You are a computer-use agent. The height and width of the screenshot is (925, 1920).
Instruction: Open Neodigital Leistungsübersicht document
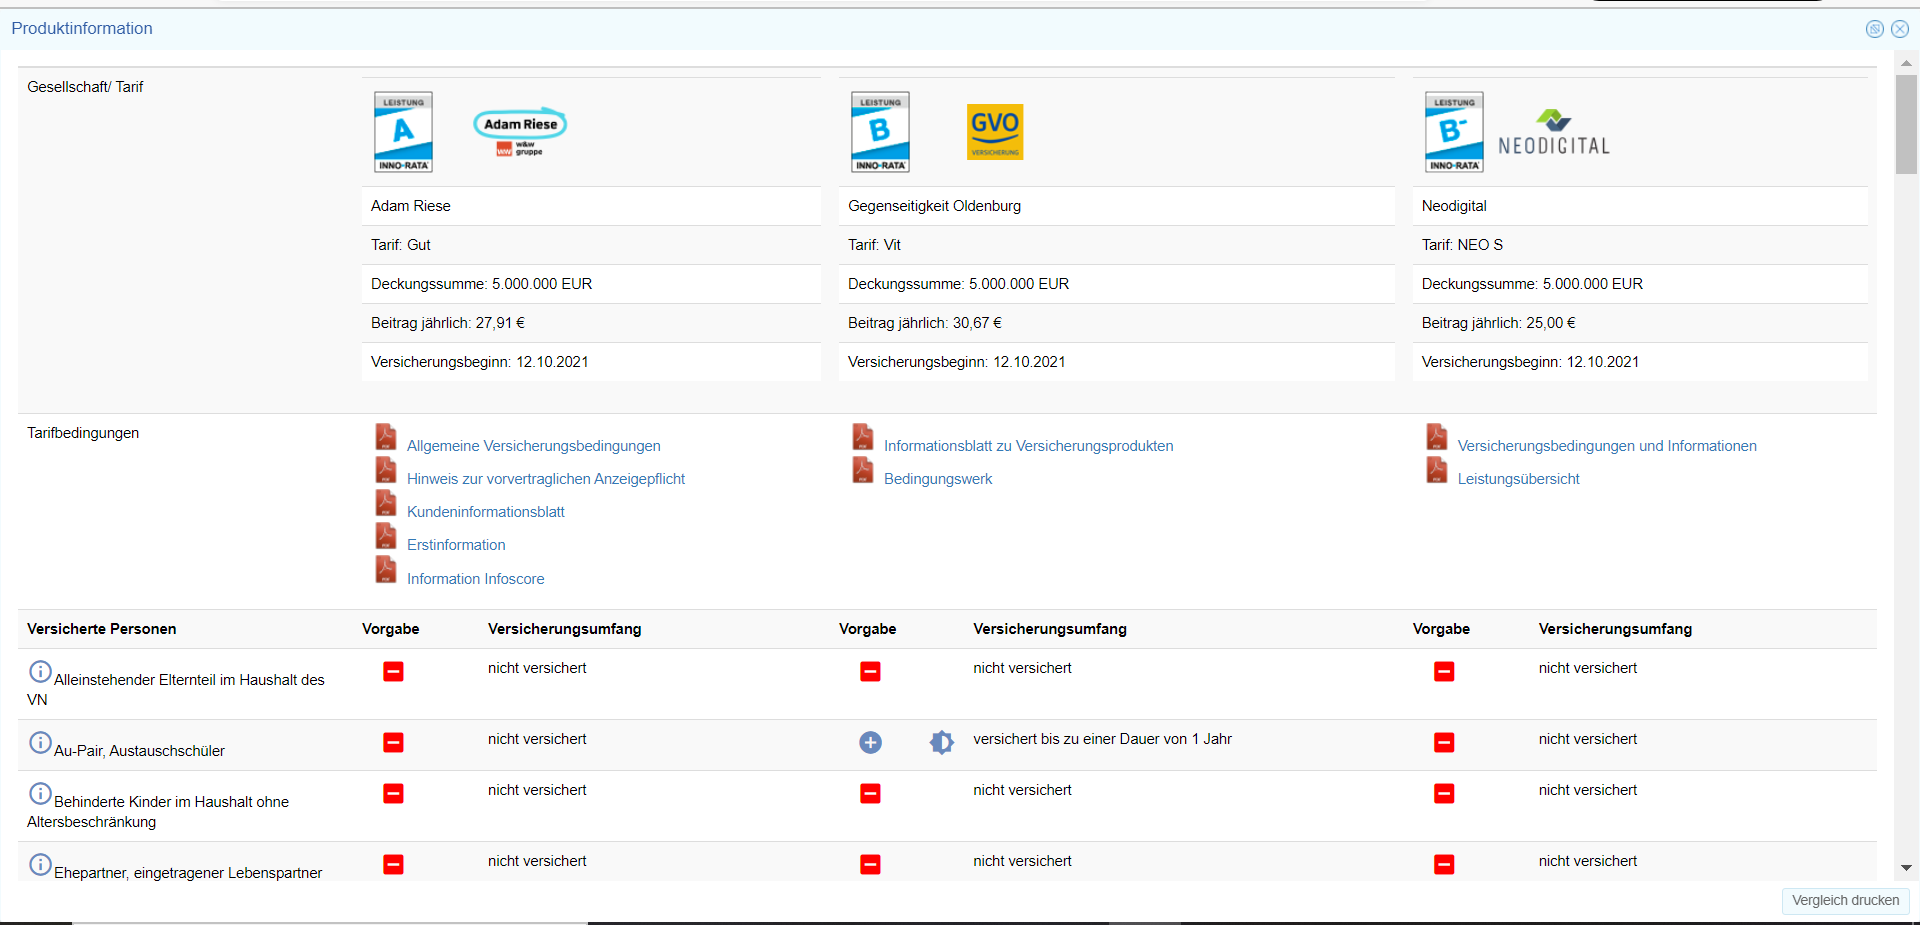[1518, 479]
